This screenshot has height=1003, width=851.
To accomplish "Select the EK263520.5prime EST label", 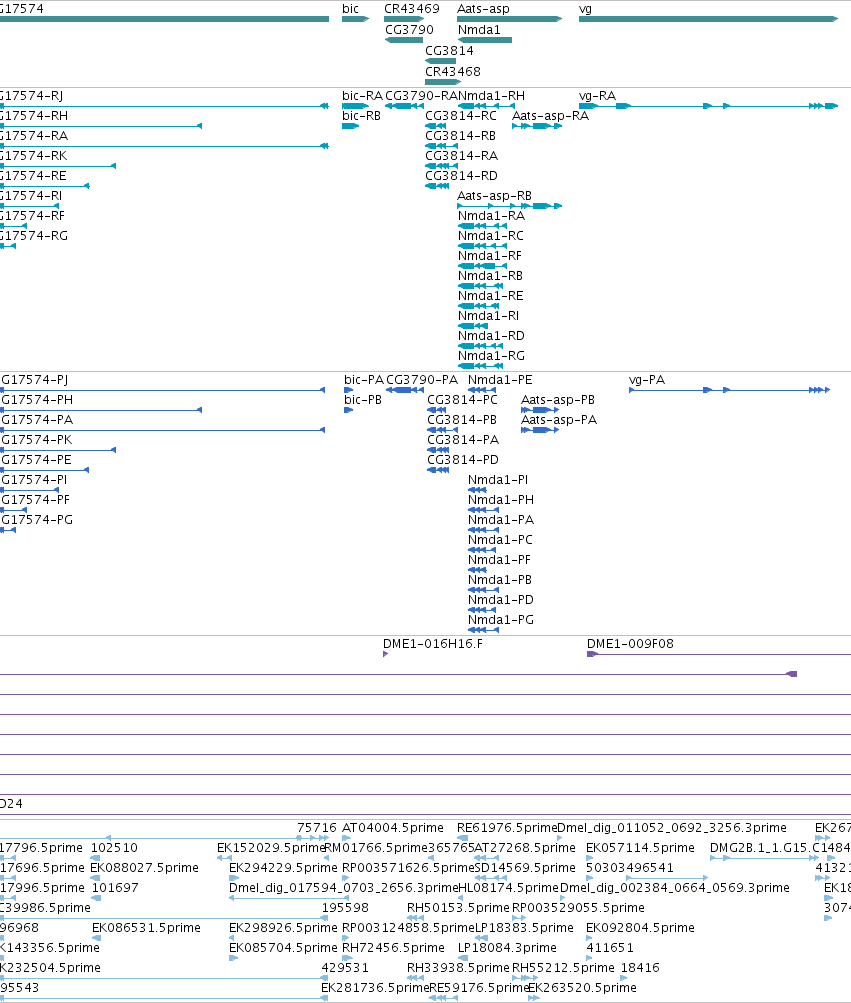I will (582, 988).
